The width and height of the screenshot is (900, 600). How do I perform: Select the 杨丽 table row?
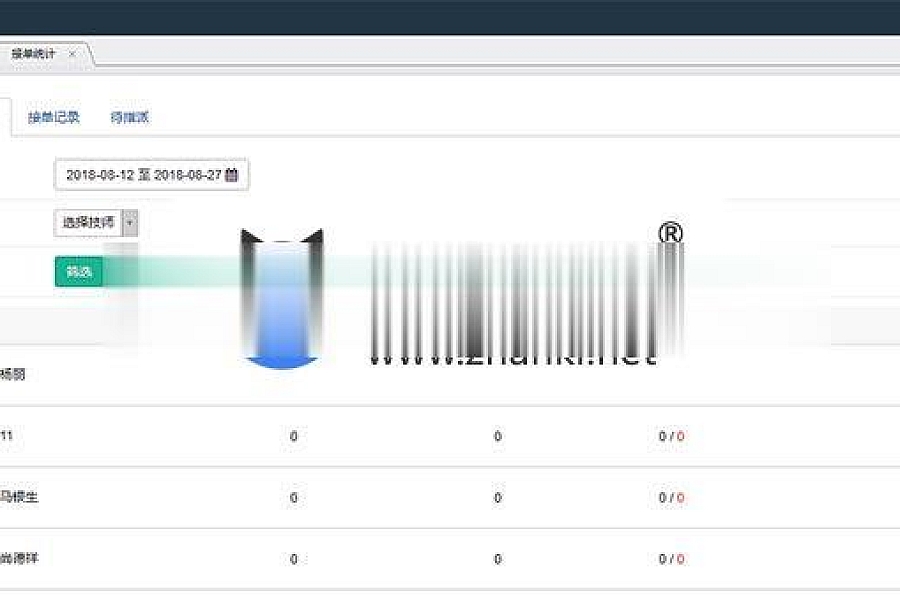tap(13, 375)
